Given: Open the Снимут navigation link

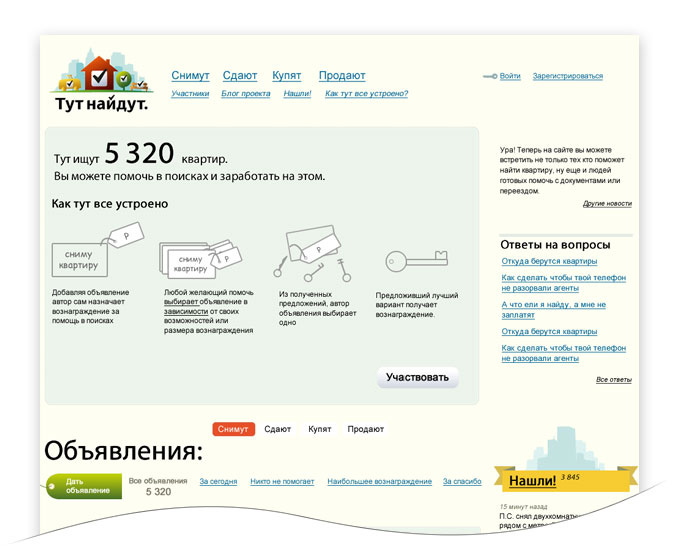Looking at the screenshot, I should (190, 76).
